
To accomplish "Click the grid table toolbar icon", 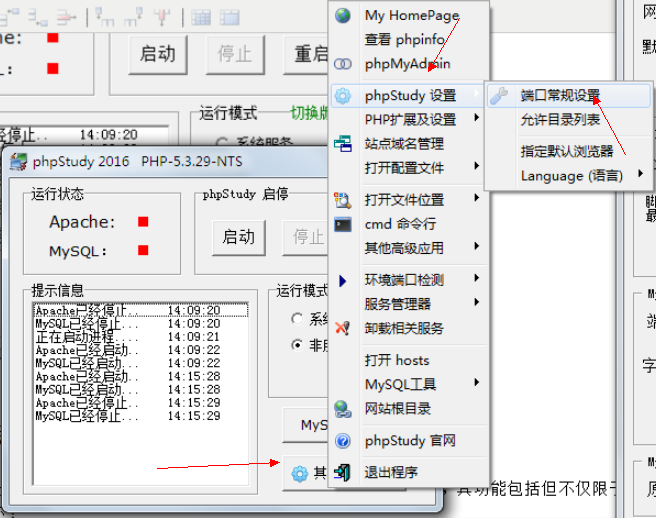I will 201,17.
